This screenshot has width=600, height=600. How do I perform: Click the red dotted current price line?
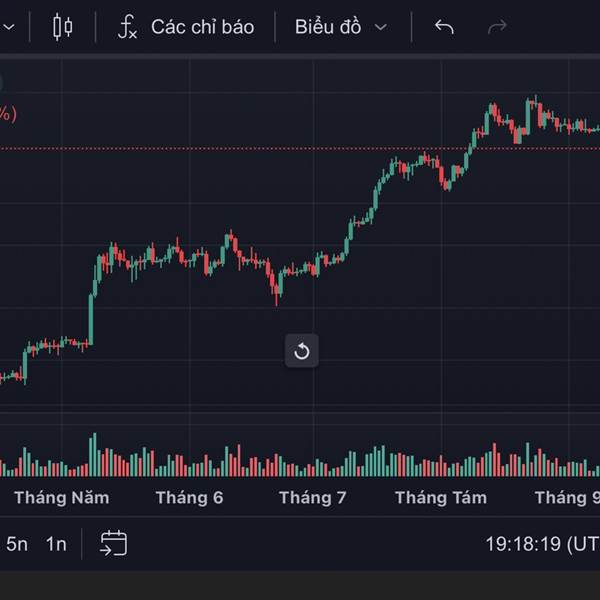pos(250,148)
